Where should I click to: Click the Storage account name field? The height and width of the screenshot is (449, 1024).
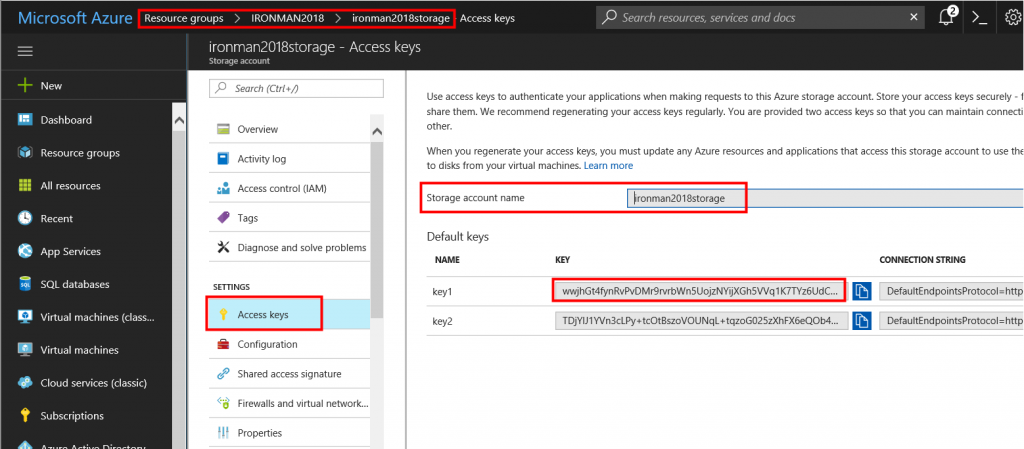click(x=825, y=198)
